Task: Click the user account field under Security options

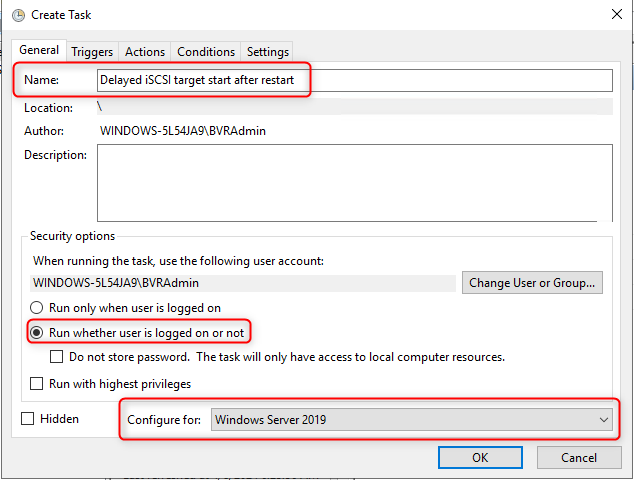Action: [x=242, y=283]
